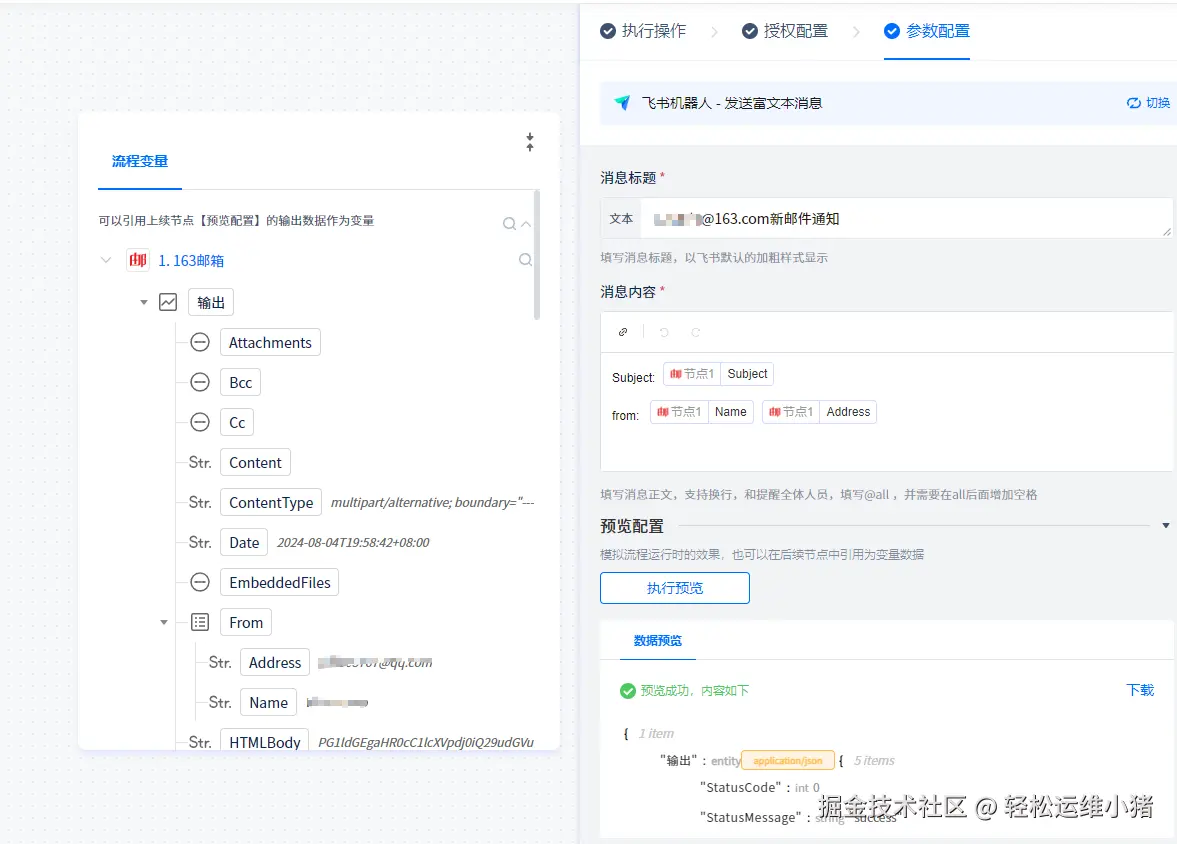
Task: Collapse the 1. 163邮箱 node chevron
Action: pos(106,260)
